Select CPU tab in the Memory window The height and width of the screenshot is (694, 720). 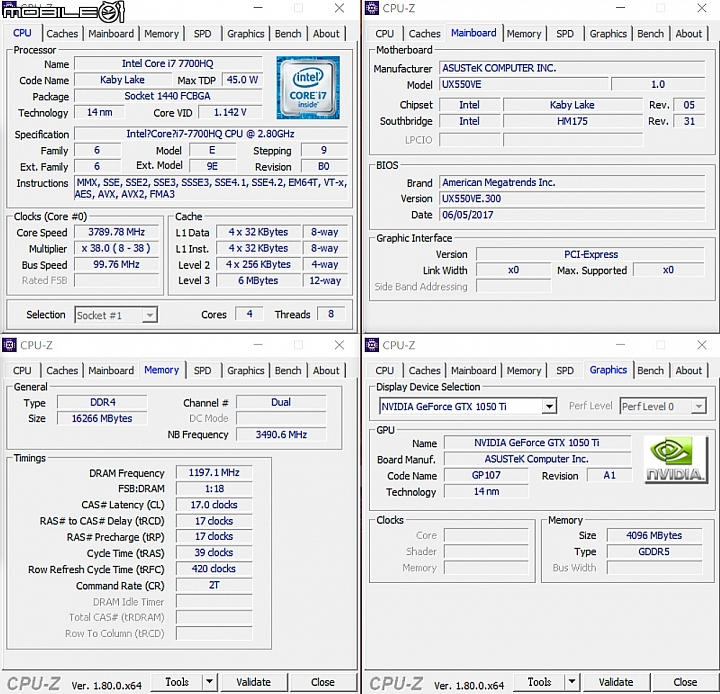pos(22,370)
